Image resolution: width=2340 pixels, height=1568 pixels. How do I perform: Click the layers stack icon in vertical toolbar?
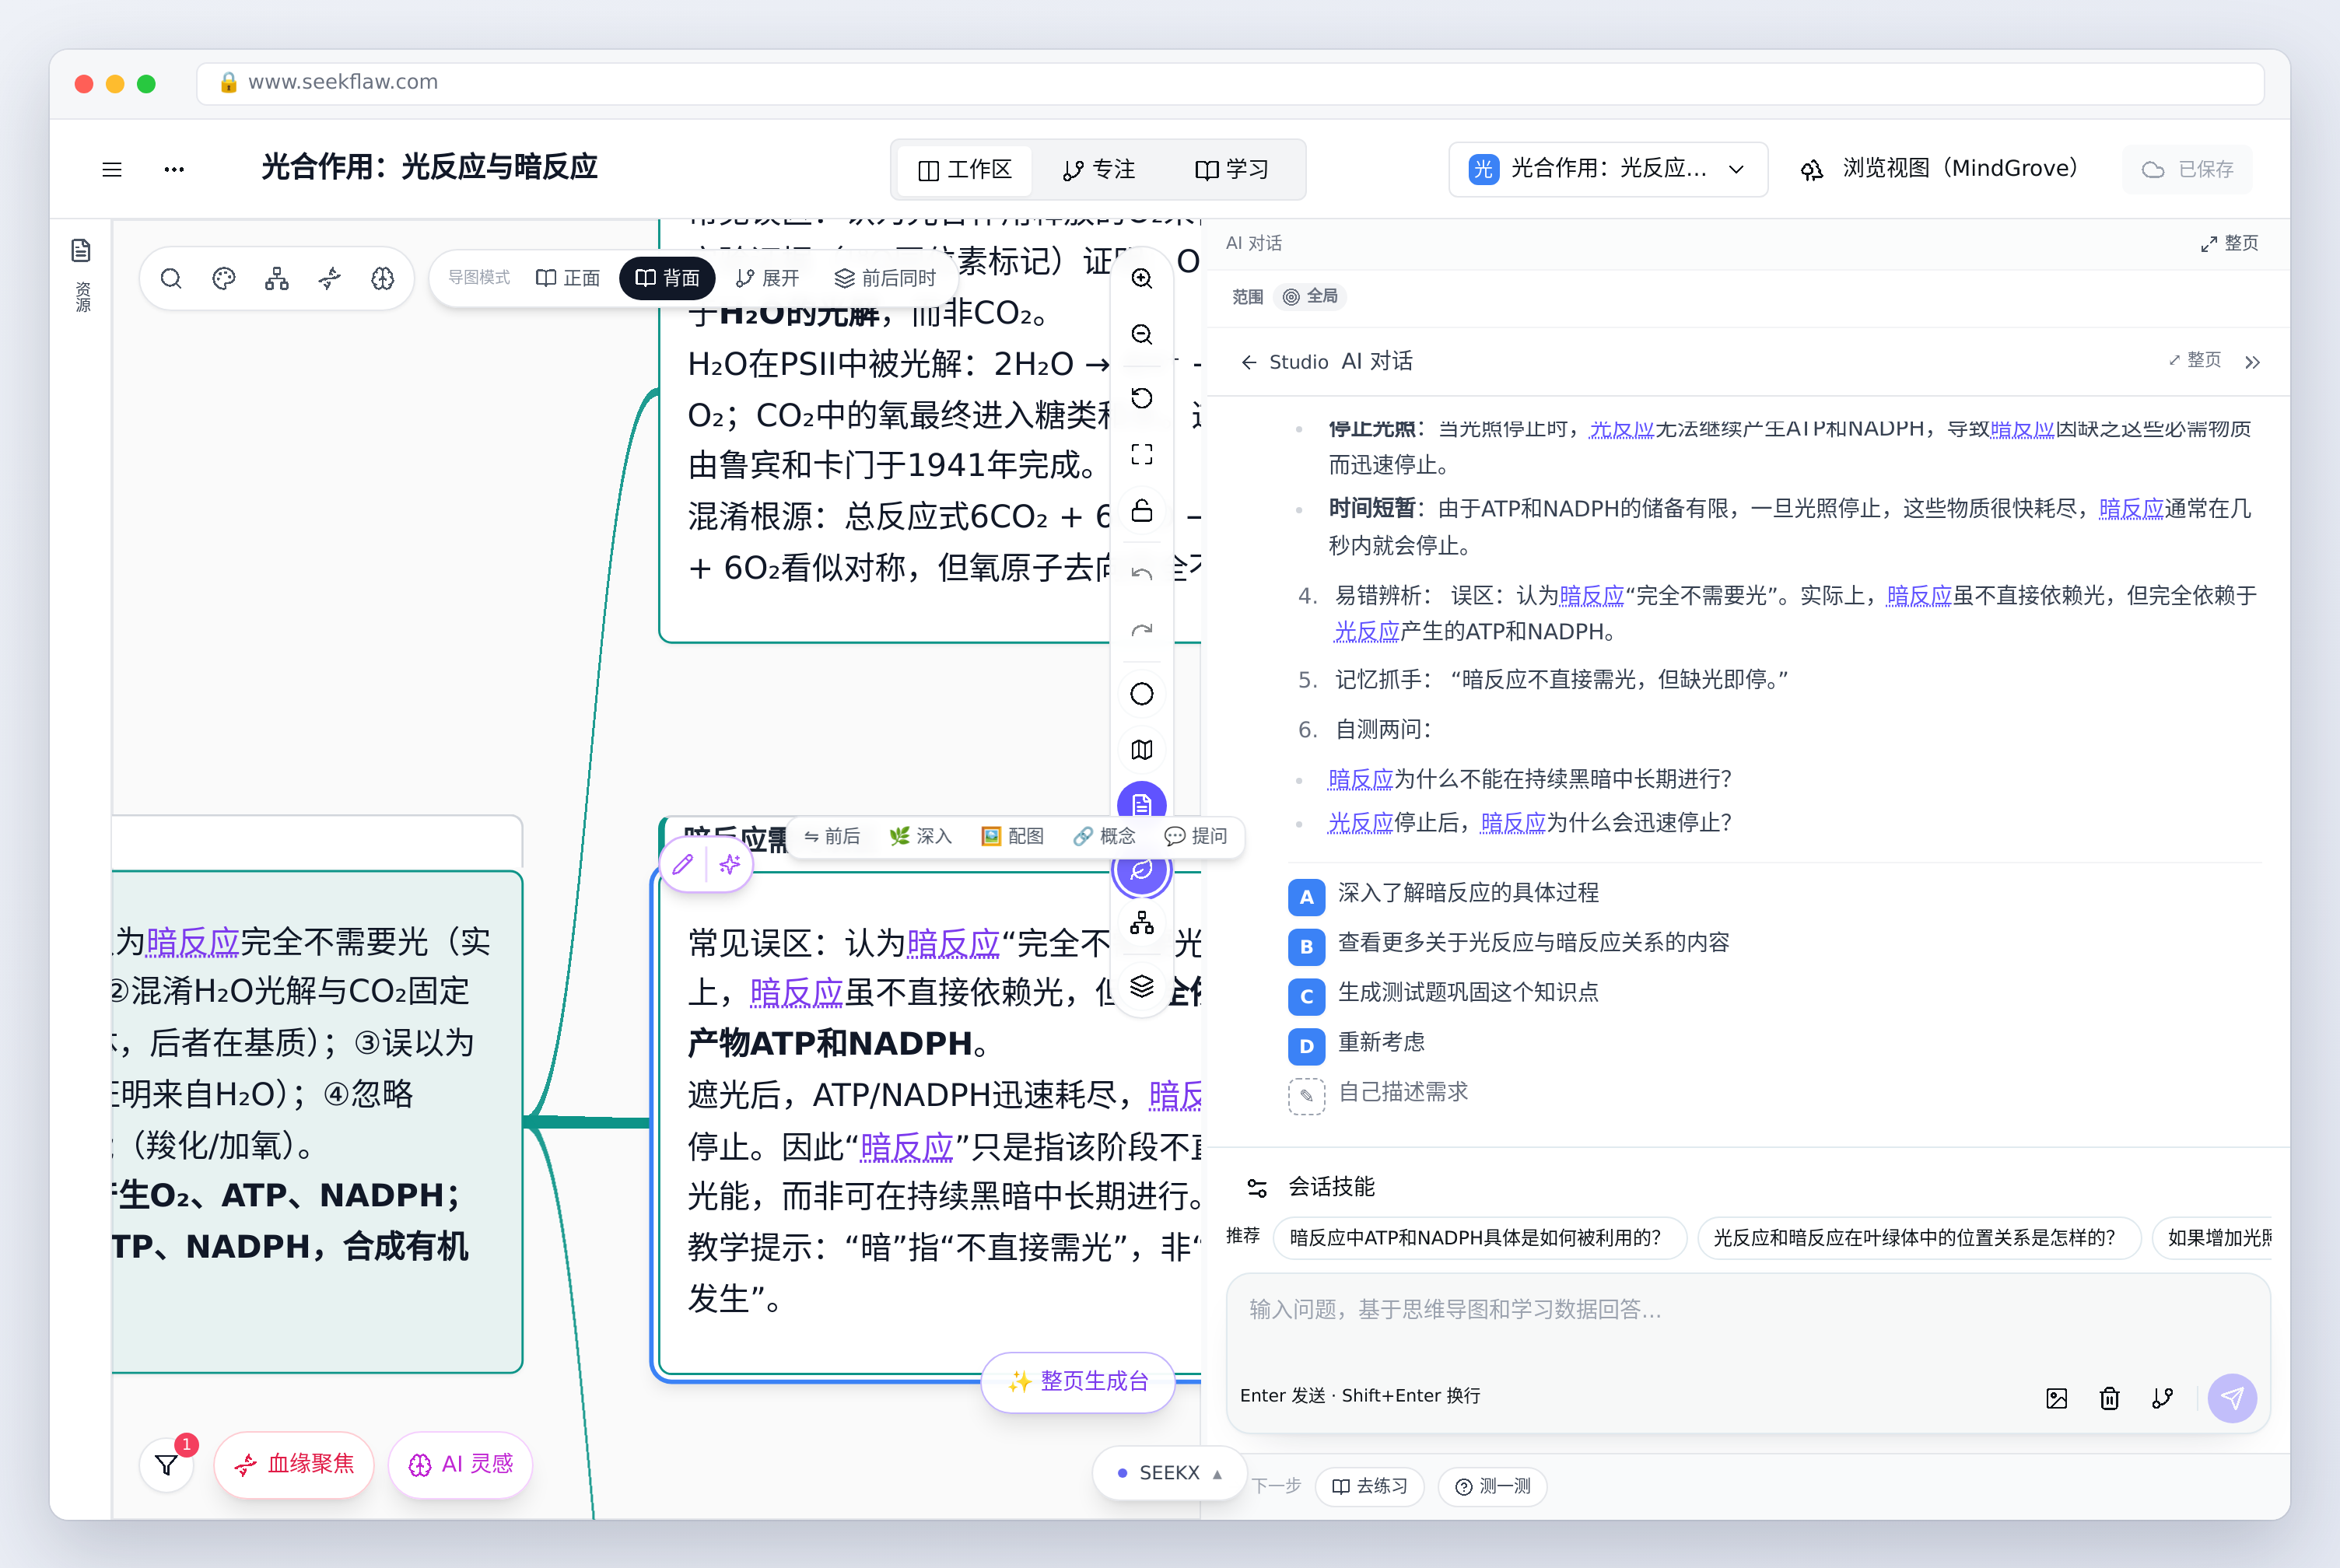coord(1142,986)
